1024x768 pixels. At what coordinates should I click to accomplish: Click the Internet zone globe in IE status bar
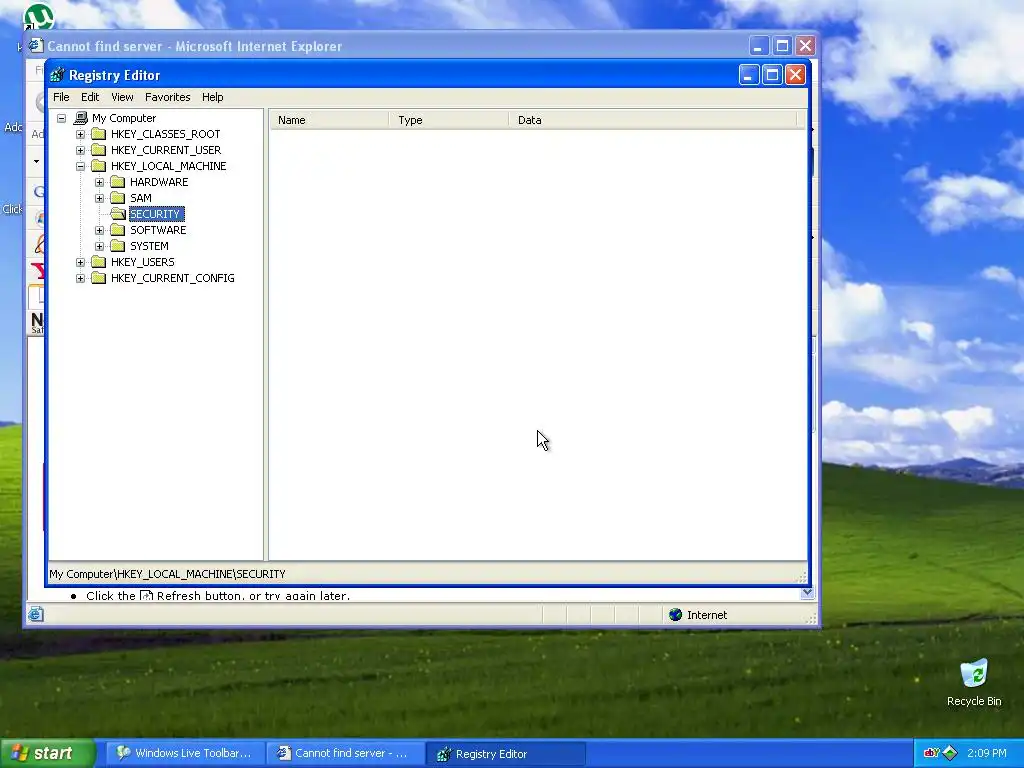(676, 615)
